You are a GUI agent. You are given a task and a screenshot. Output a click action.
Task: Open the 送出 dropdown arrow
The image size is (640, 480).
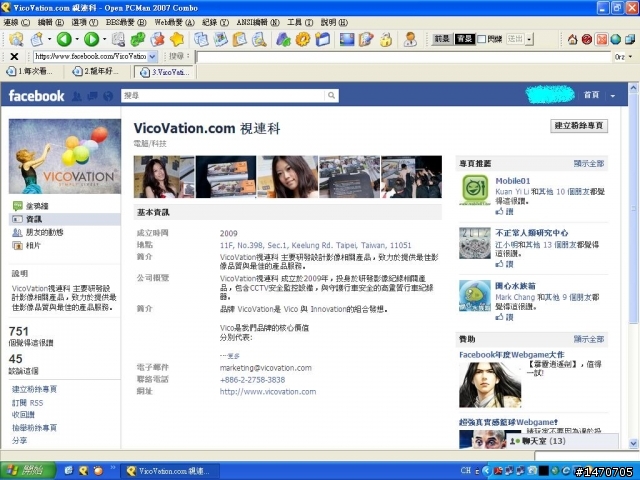[529, 39]
